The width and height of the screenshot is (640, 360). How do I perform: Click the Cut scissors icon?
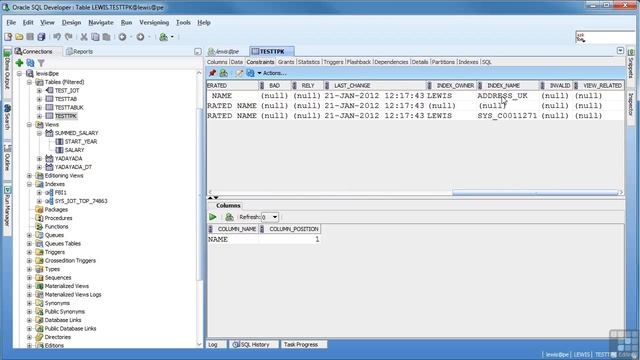(84, 37)
